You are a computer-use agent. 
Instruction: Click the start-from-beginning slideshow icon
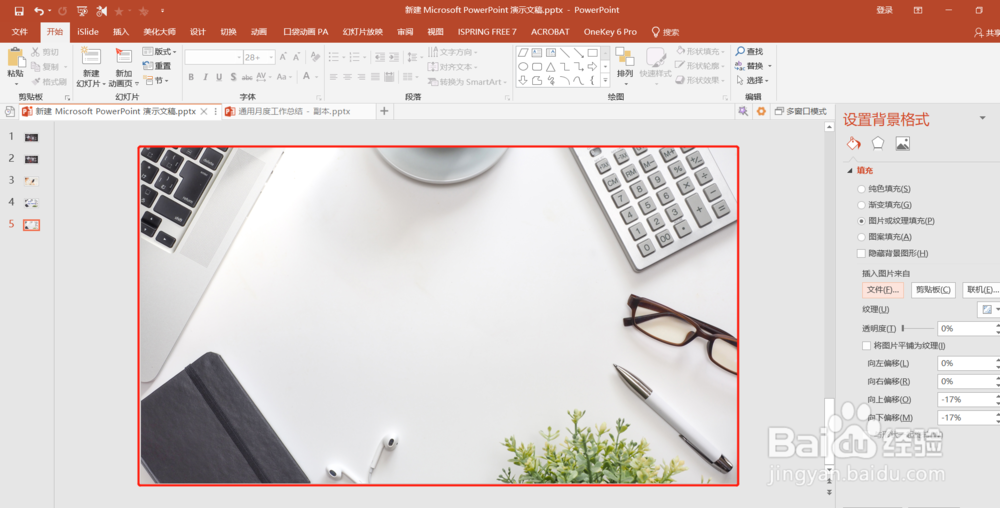(x=82, y=11)
